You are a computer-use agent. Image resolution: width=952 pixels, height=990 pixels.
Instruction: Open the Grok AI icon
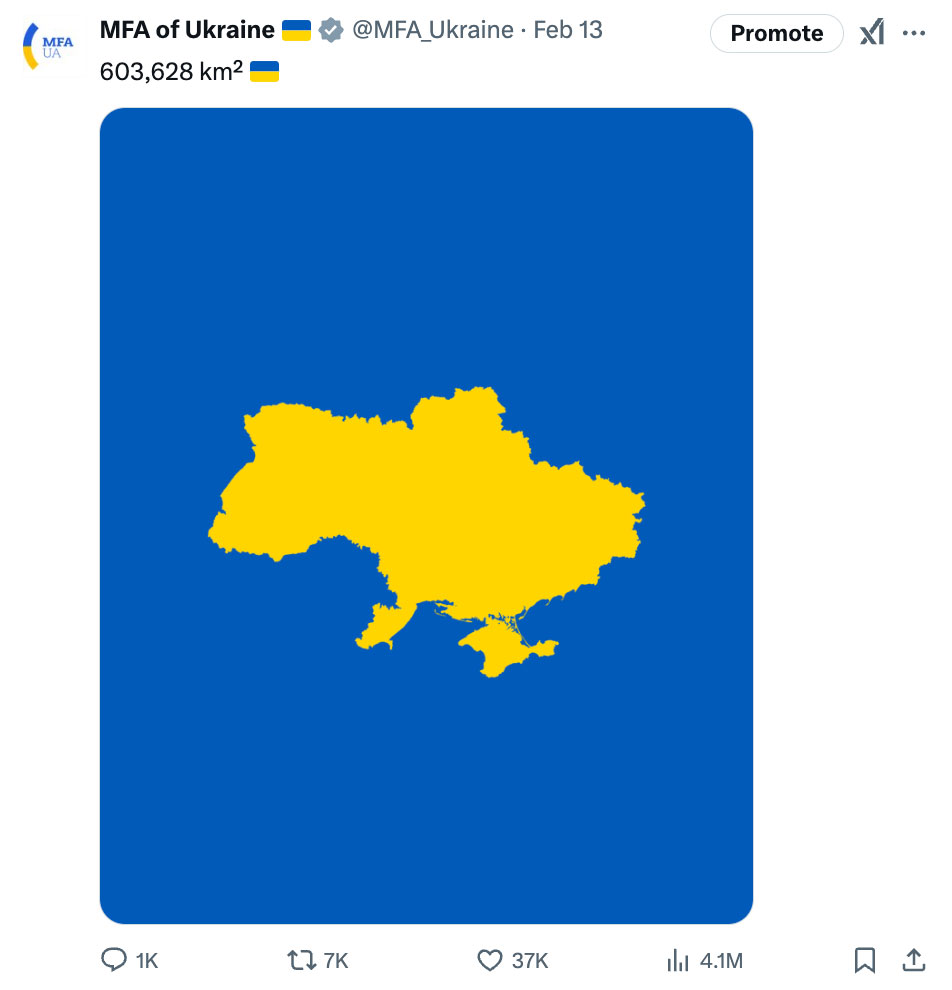click(x=872, y=33)
